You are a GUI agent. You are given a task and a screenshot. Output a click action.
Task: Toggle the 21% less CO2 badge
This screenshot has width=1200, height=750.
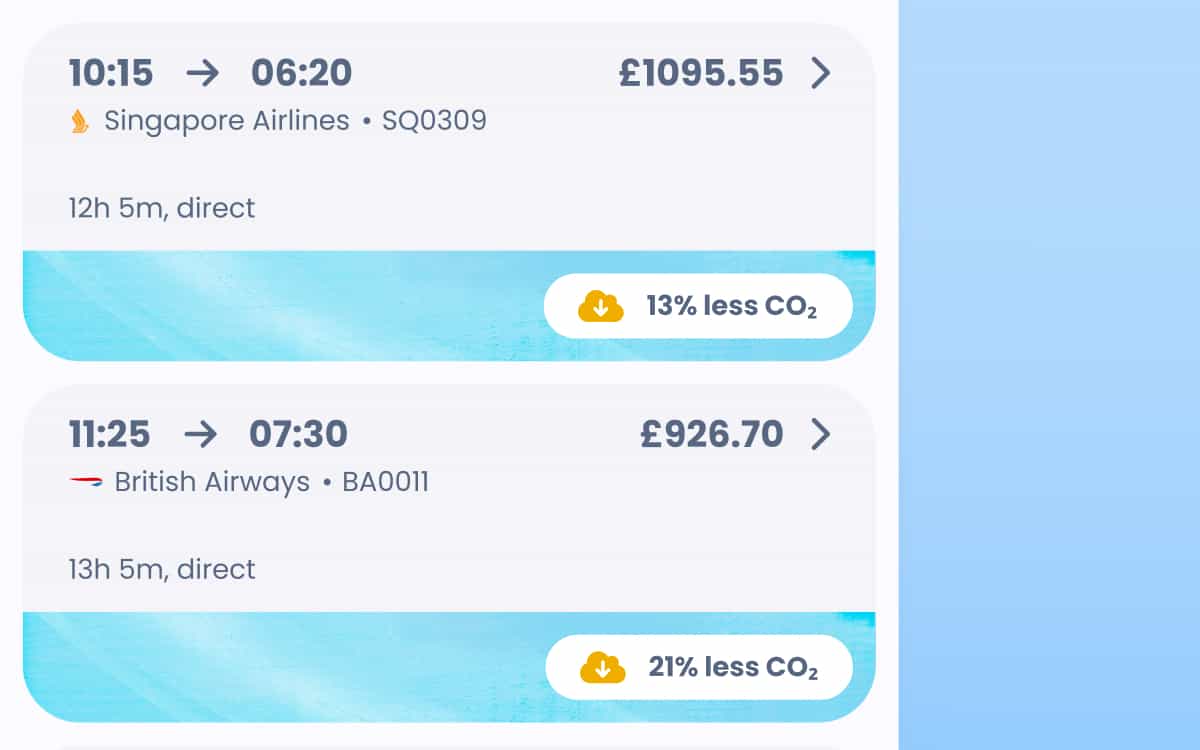(x=698, y=666)
